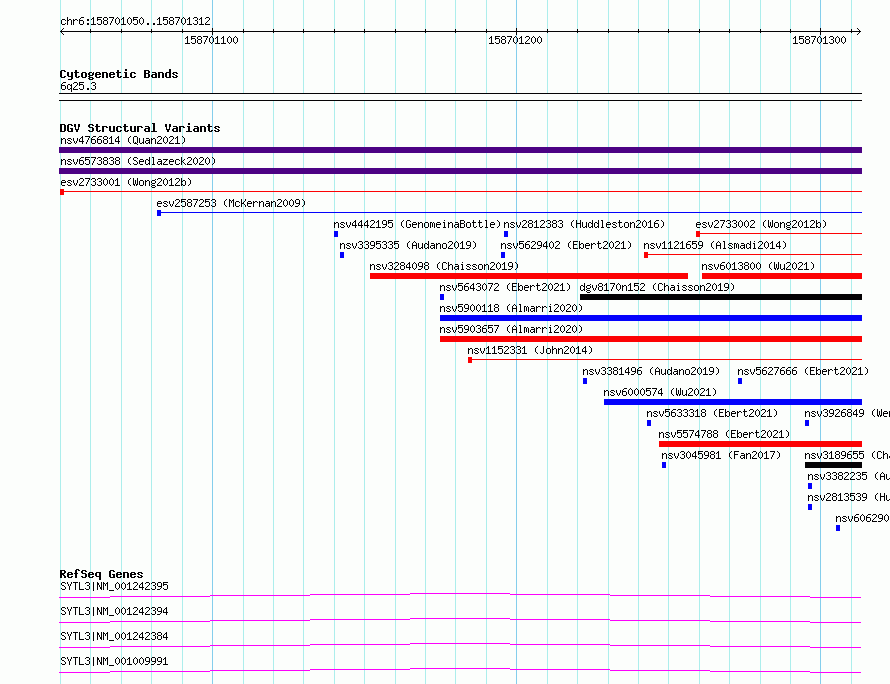The height and width of the screenshot is (684, 890).
Task: Click blue marker under nsv3045981 (Fan2017)
Action: 664,465
